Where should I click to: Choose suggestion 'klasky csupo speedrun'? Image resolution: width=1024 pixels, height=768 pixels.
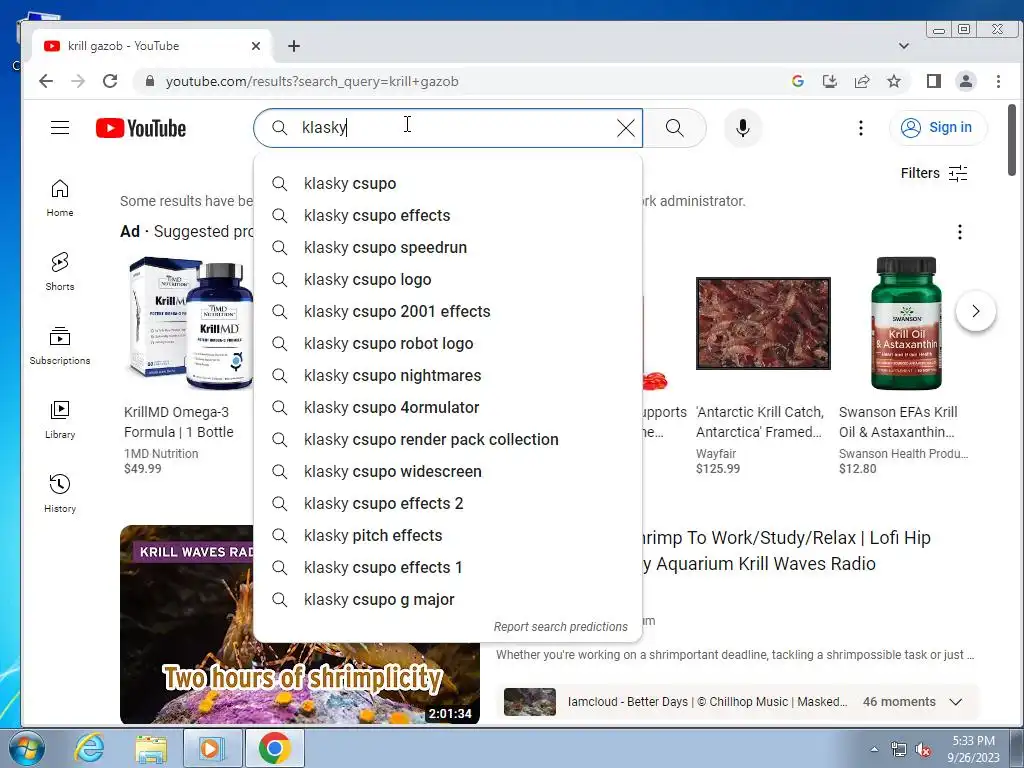(x=448, y=248)
